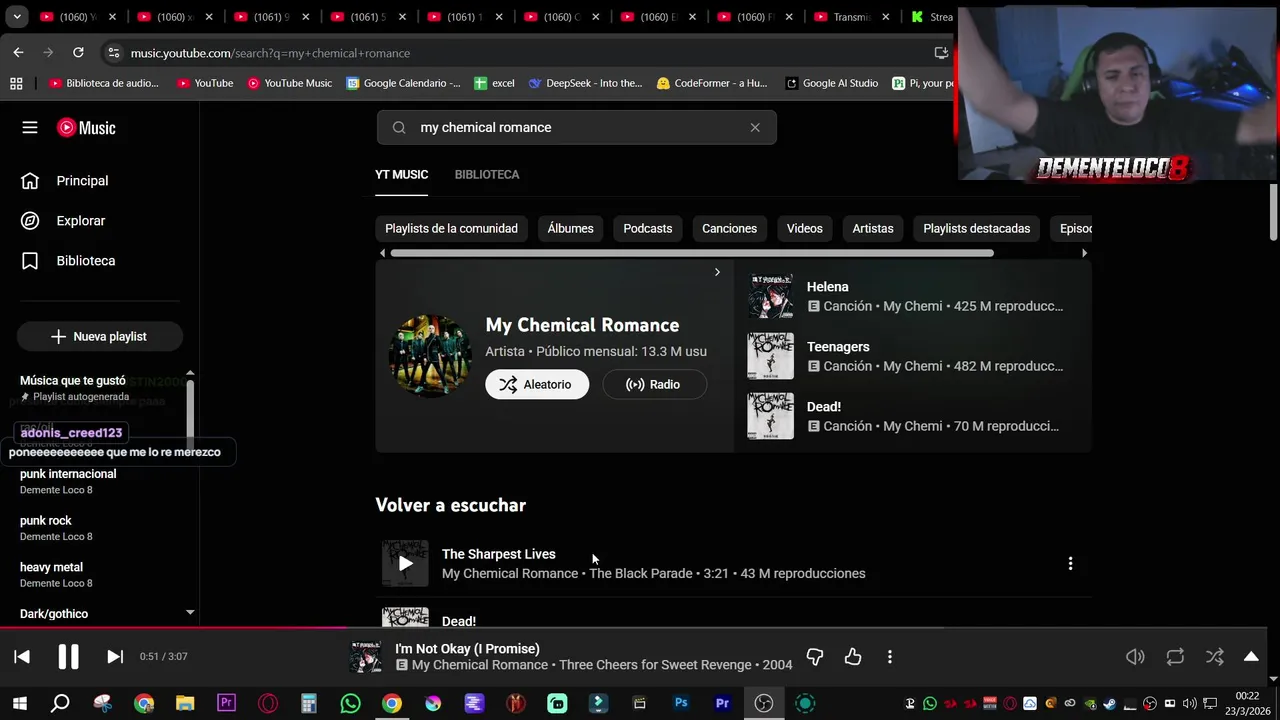Switch to the YT MUSIC tab
Screen dimensions: 1280x720
pyautogui.click(x=401, y=174)
